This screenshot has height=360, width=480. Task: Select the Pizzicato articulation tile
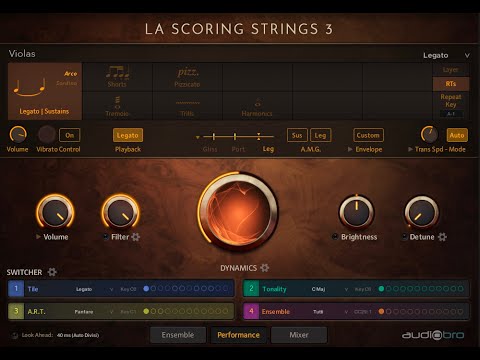click(x=187, y=77)
